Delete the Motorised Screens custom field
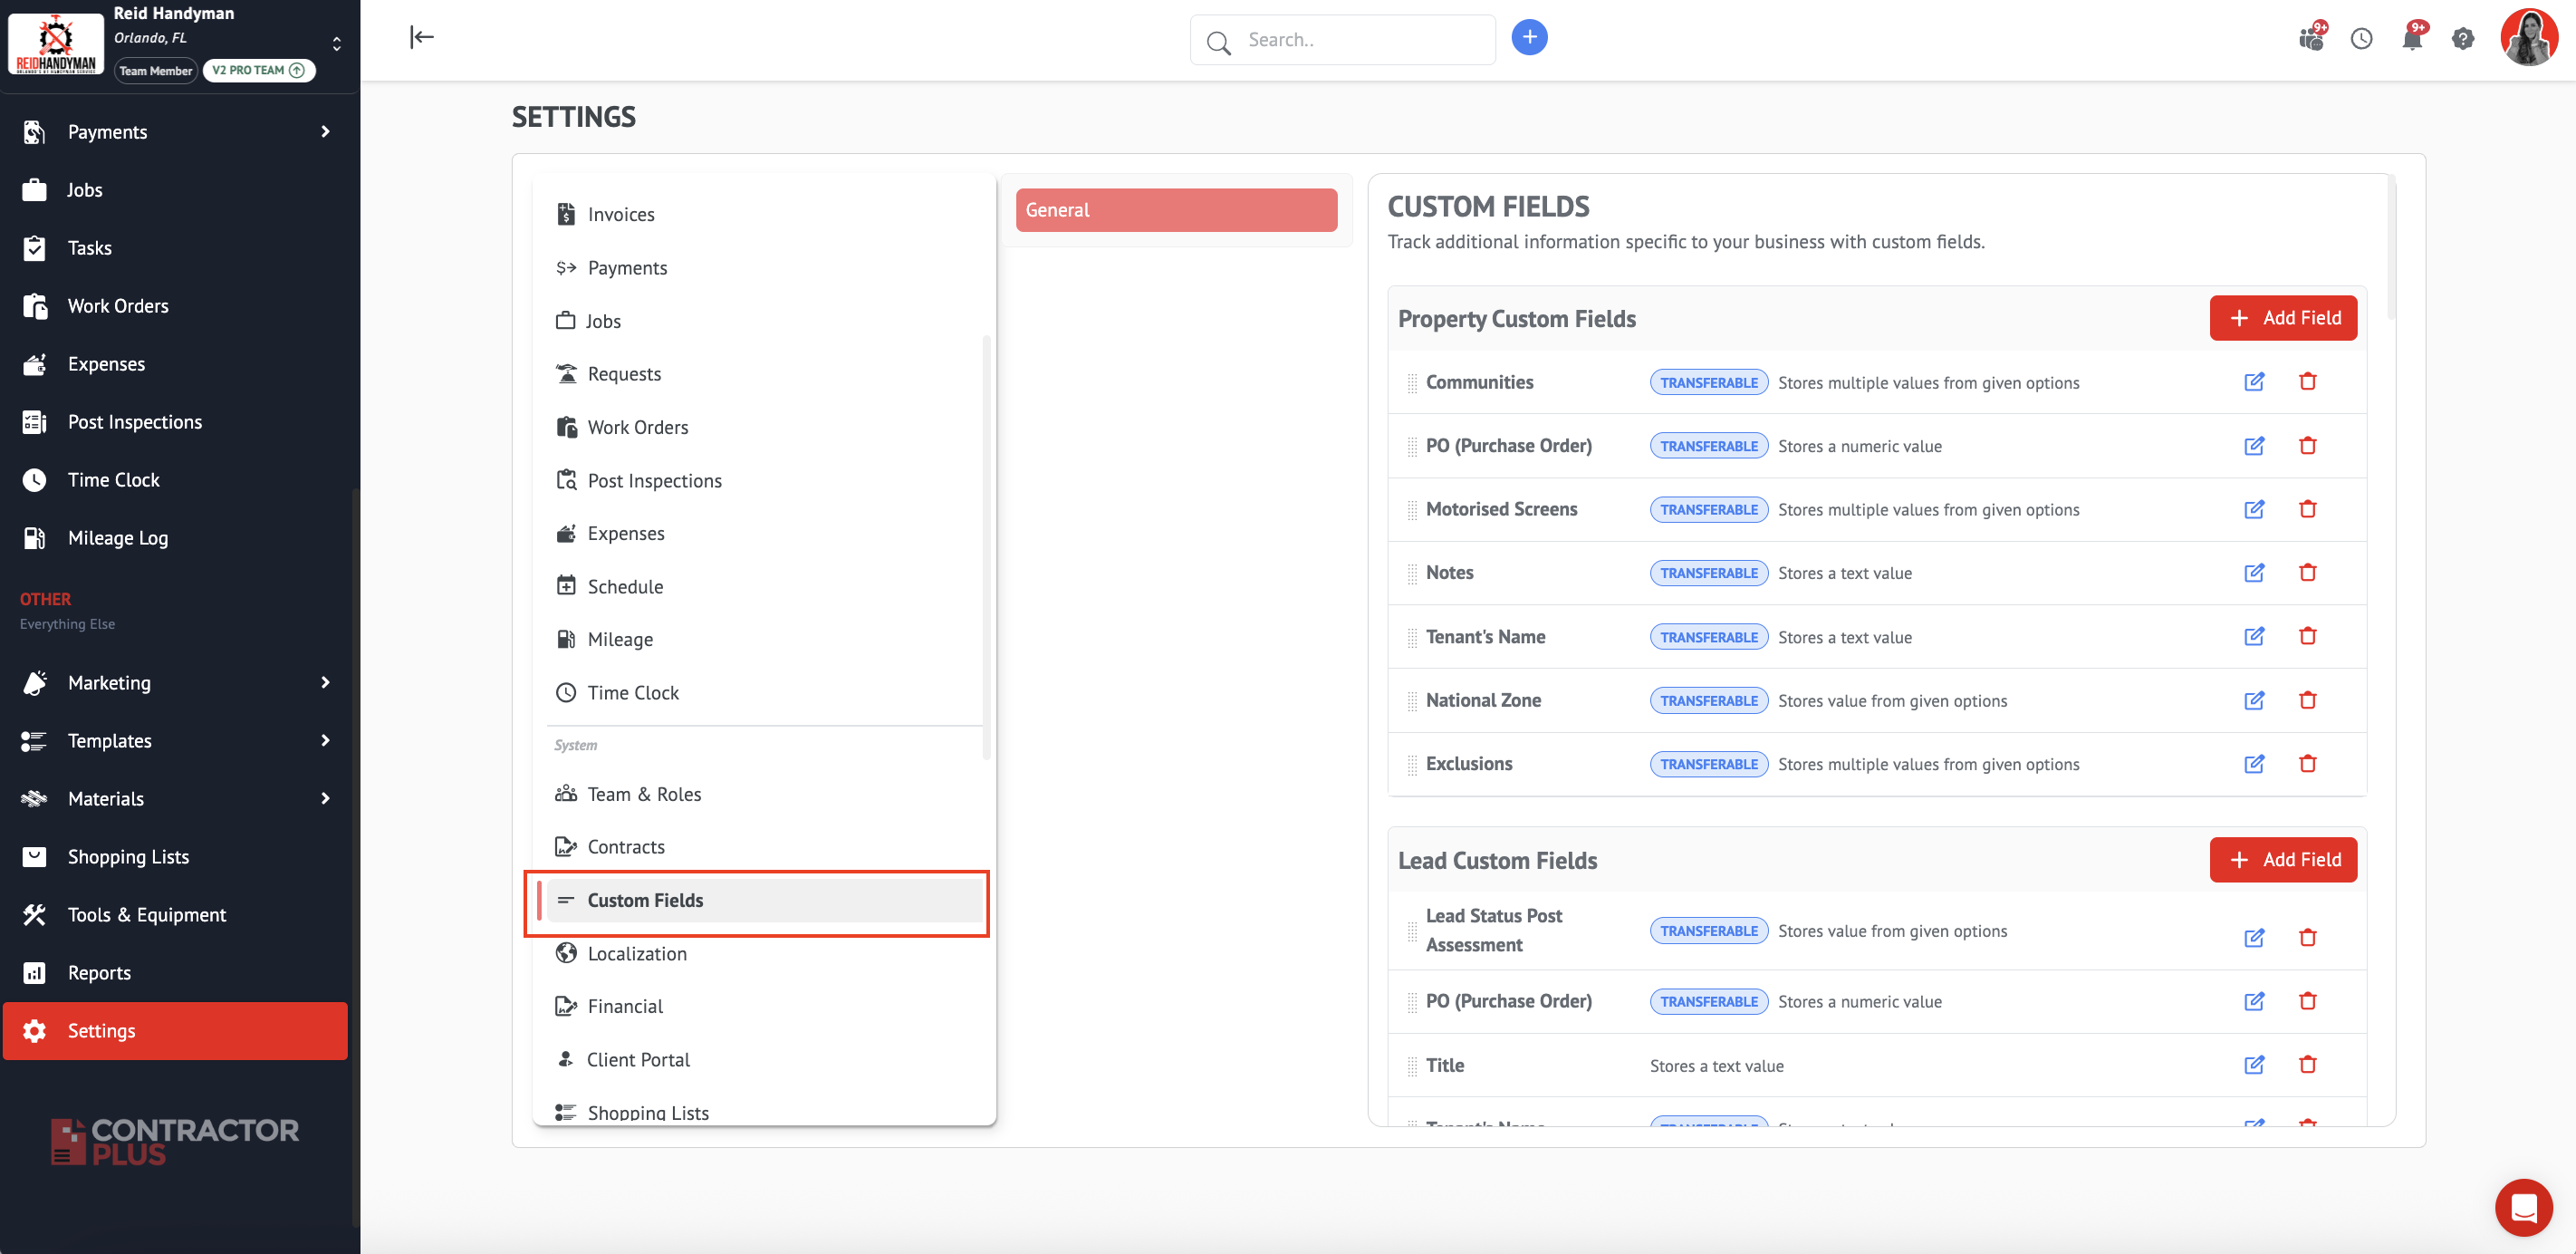Screen dimensions: 2576x1254 (2307, 509)
